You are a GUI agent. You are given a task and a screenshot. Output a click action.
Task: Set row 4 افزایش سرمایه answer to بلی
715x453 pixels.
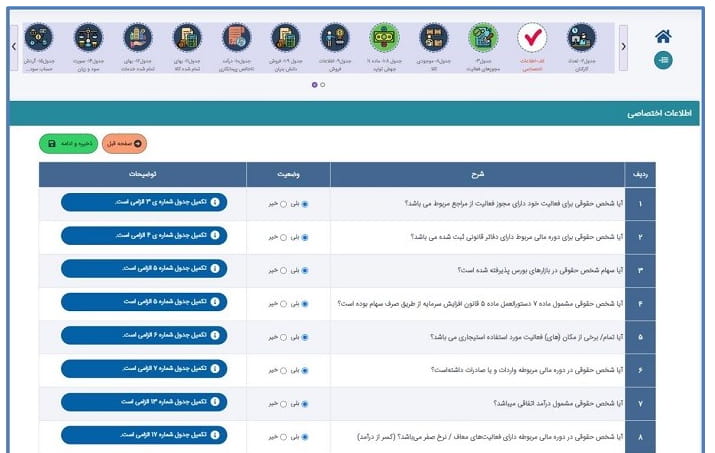click(x=305, y=304)
